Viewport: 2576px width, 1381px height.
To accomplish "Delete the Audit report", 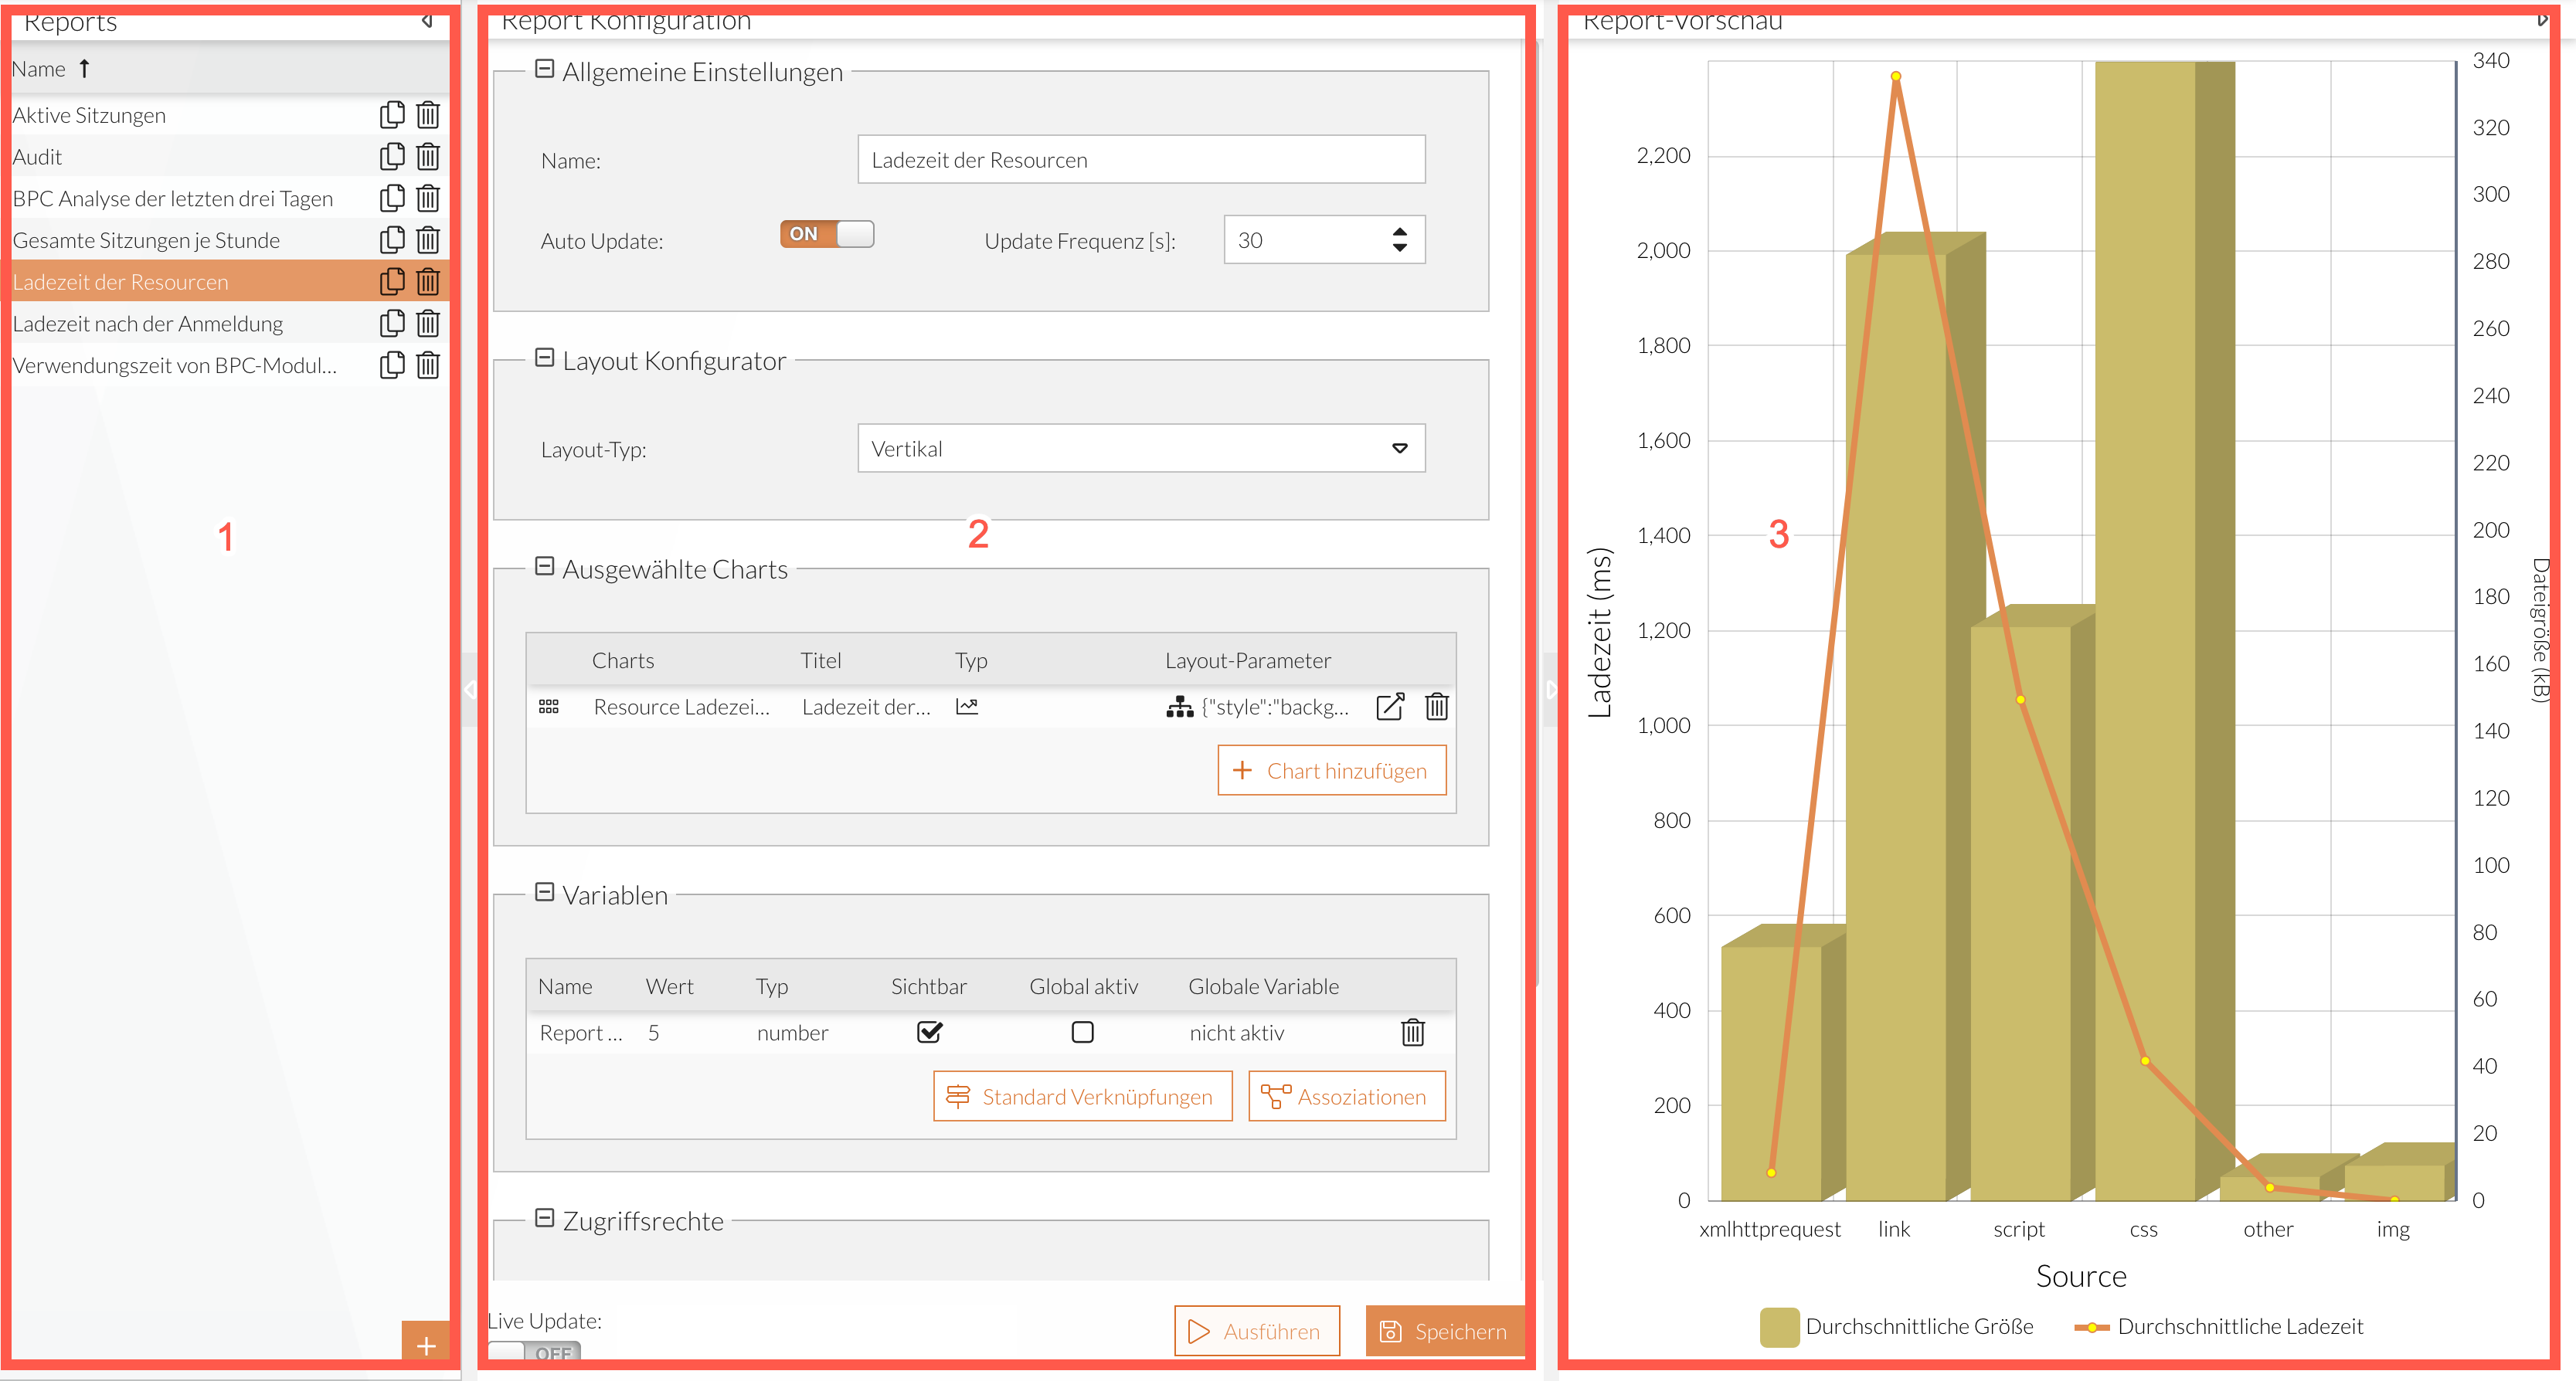I will click(x=428, y=157).
